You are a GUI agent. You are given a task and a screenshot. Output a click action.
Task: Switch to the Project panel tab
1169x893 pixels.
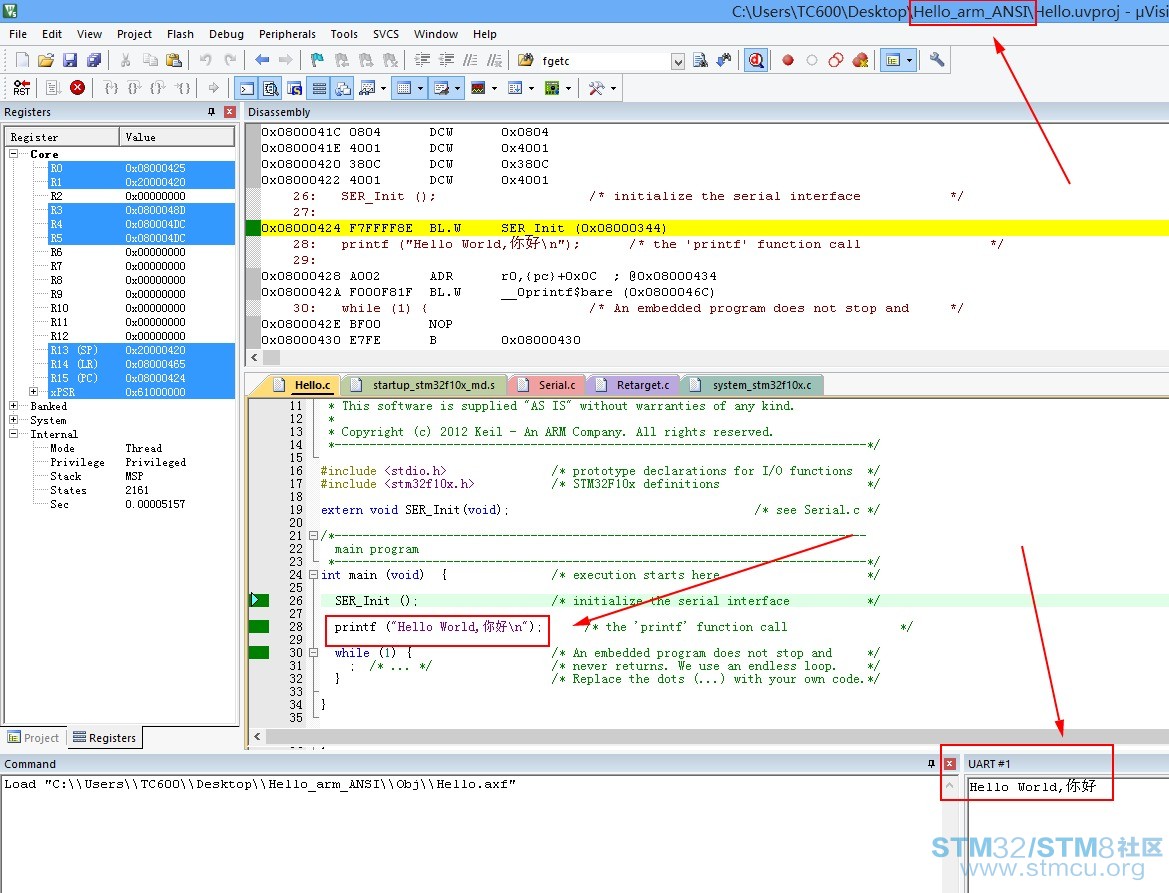tap(34, 738)
